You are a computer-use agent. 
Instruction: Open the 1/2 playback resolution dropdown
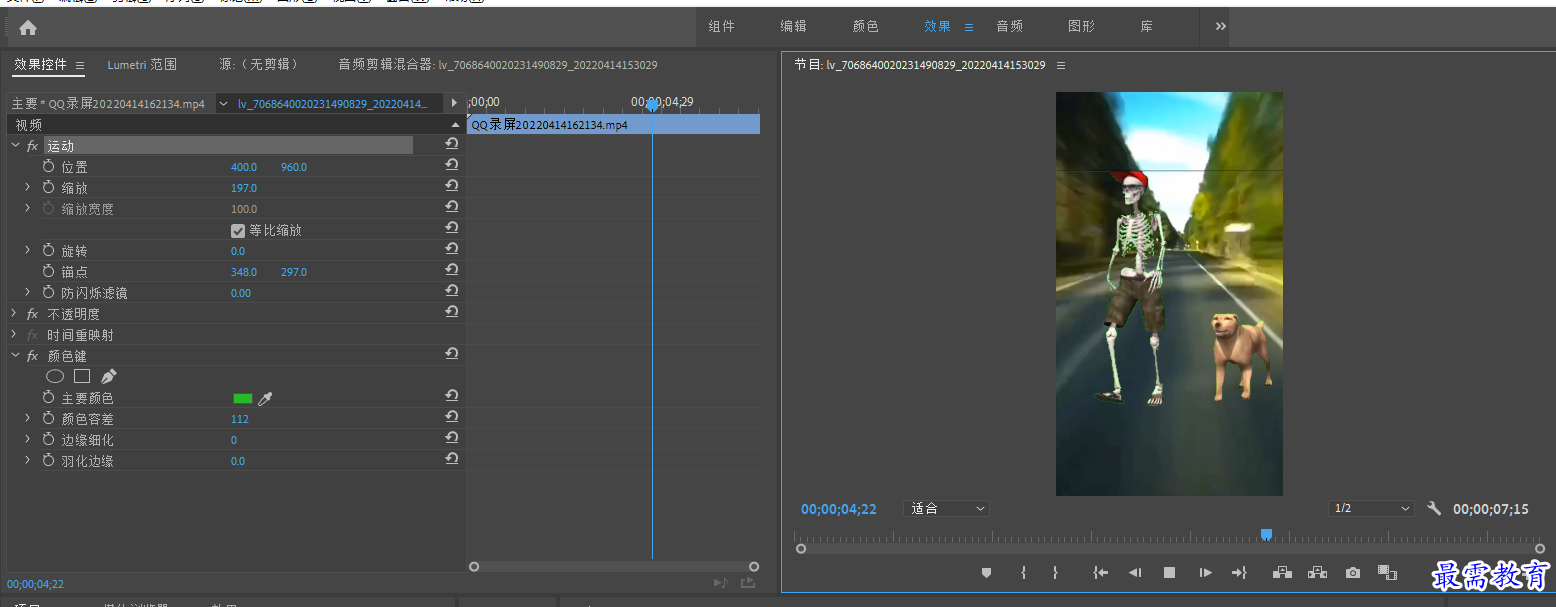click(x=1371, y=509)
